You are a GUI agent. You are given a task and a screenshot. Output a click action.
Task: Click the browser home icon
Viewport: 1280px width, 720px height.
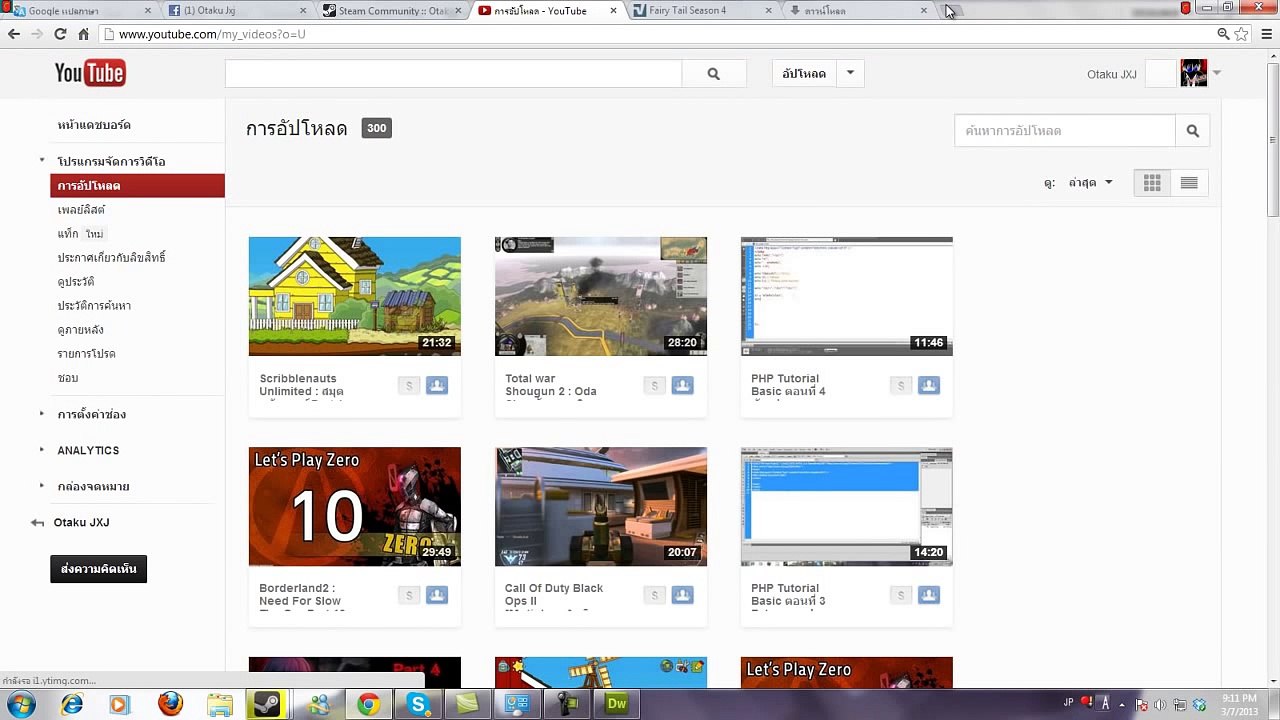tap(83, 34)
